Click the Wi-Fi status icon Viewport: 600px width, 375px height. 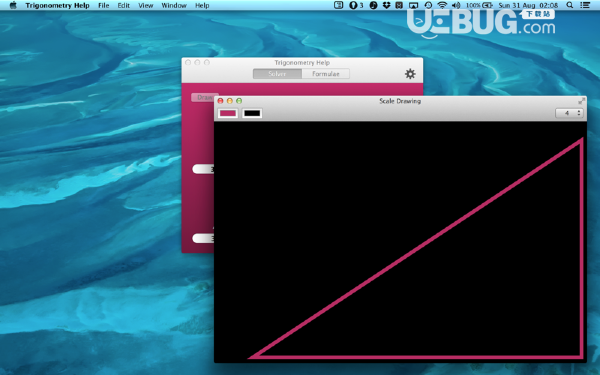442,5
